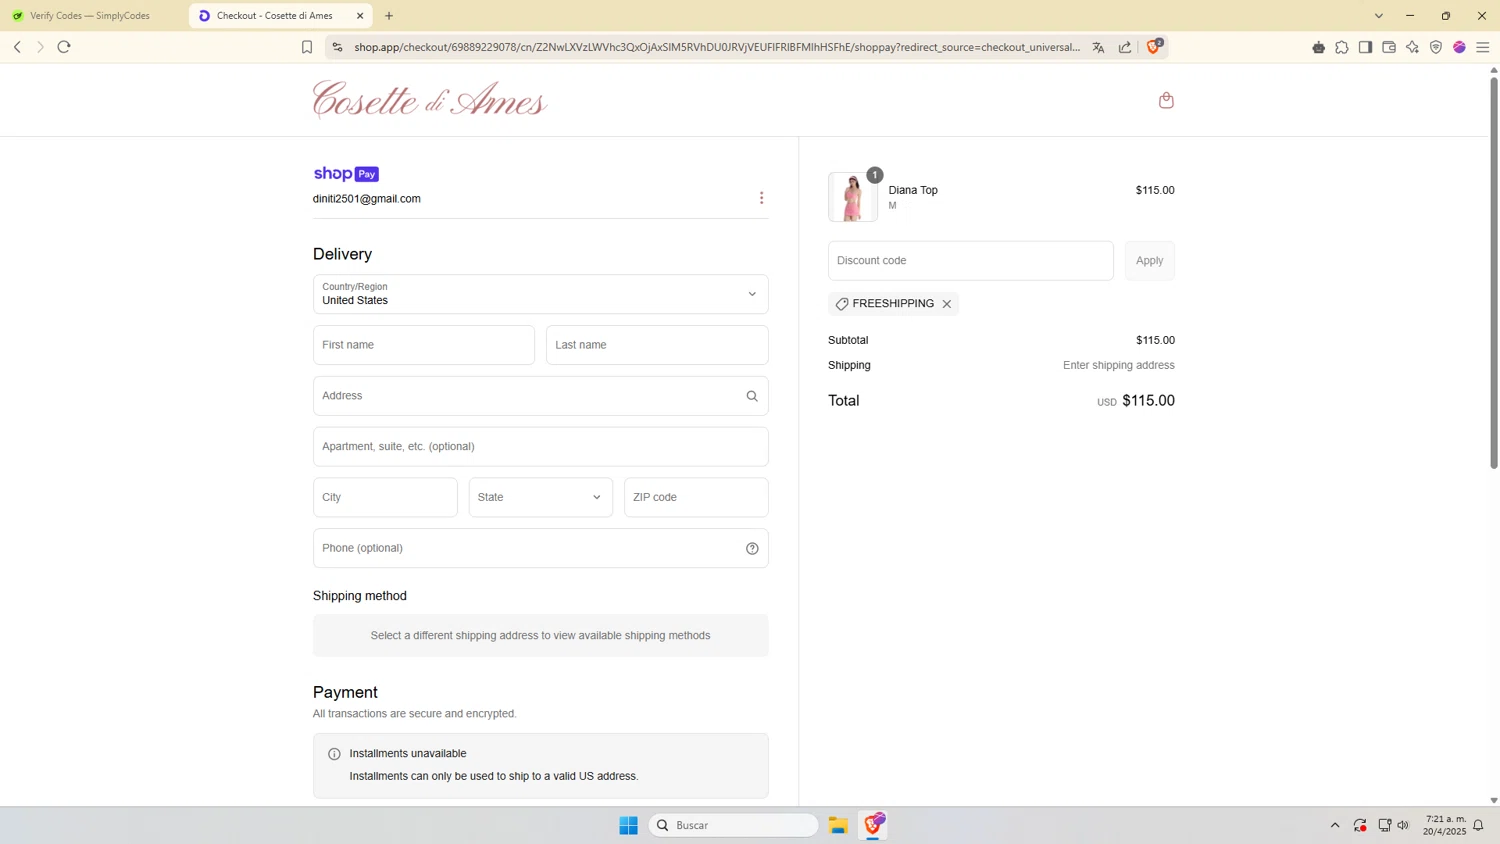
Task: Click the taskbar Buscar search box
Action: 734,825
